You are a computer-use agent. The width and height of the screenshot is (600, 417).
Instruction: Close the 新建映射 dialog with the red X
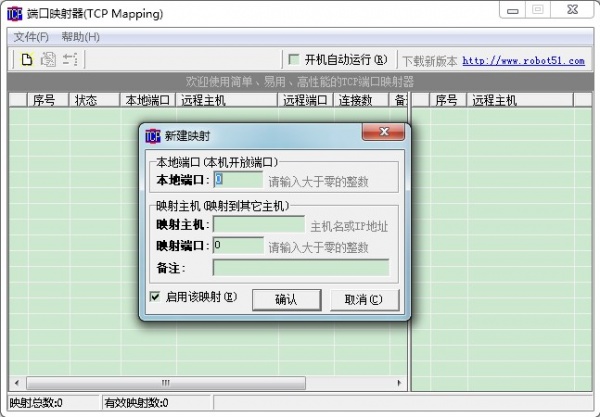(x=383, y=132)
